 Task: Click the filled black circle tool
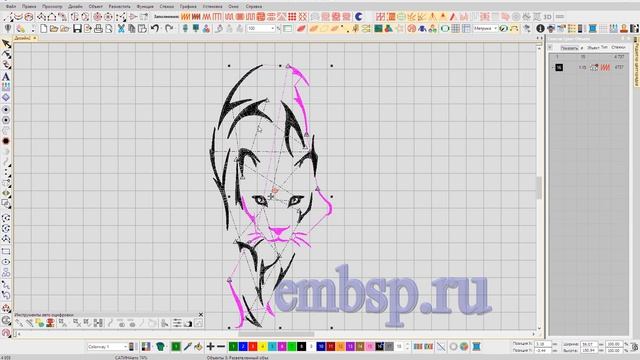[x=6, y=141]
